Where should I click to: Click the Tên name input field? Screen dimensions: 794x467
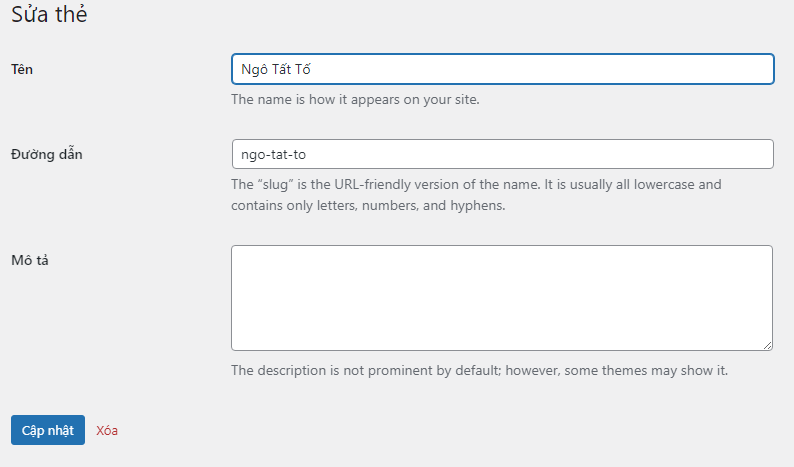tap(501, 69)
